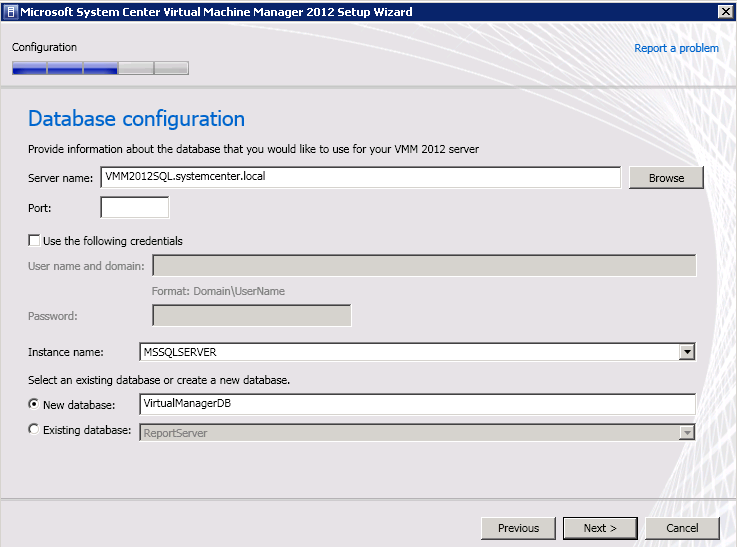Click the Password field
Viewport: 737px width, 547px height.
[251, 315]
